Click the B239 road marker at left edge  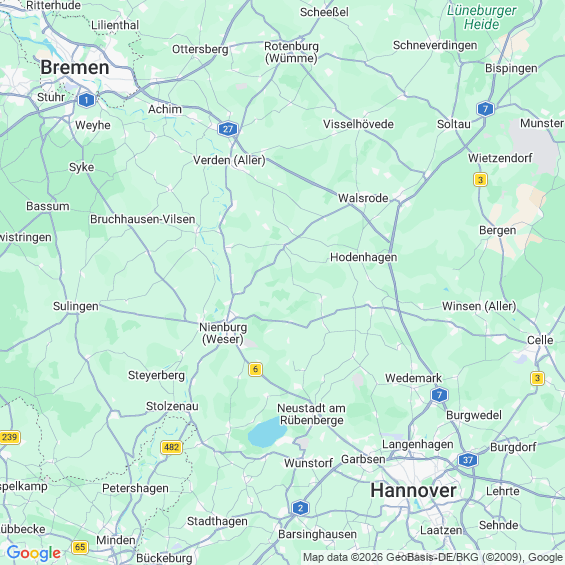pos(10,437)
